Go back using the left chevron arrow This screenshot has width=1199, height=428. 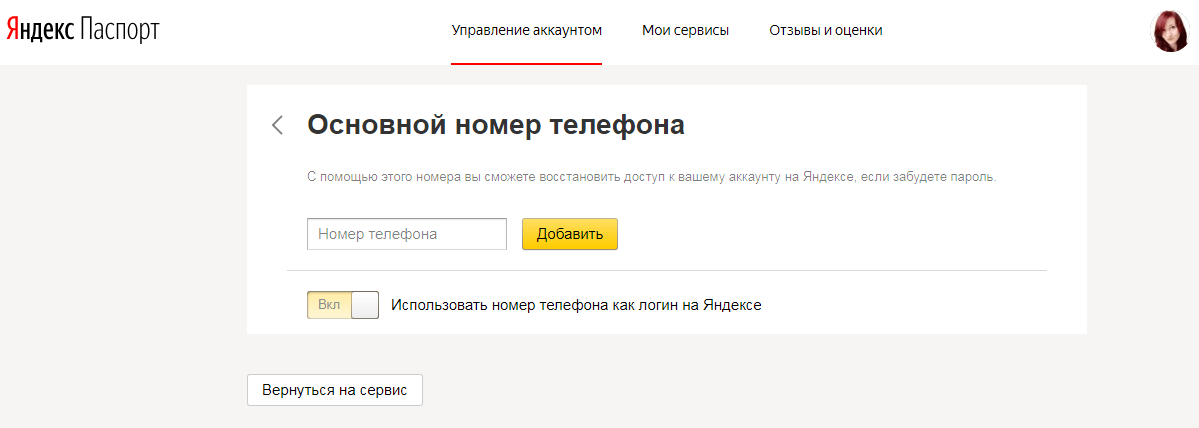[278, 125]
